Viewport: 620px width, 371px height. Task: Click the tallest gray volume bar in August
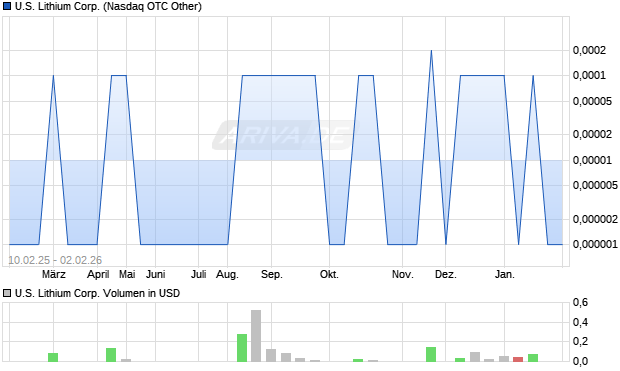tap(256, 336)
